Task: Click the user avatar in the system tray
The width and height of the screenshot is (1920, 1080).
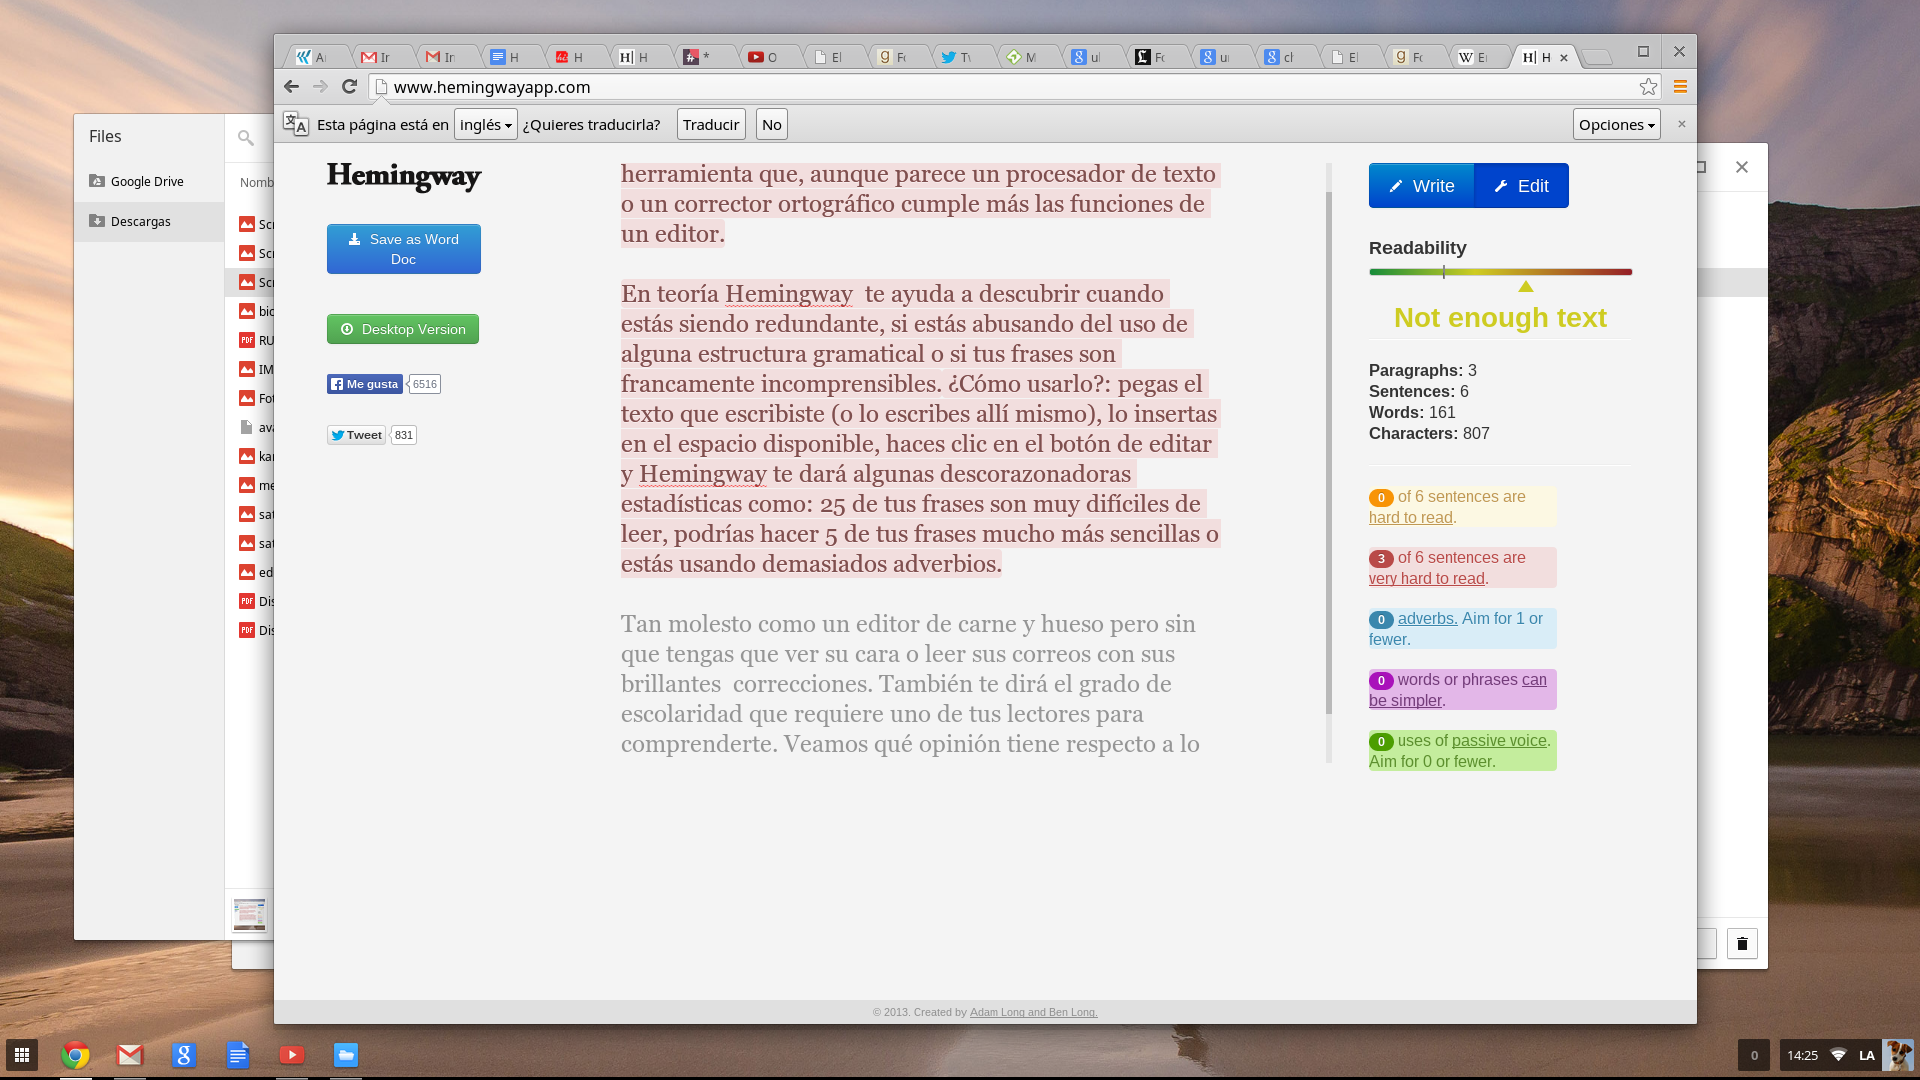Action: 1897,1055
